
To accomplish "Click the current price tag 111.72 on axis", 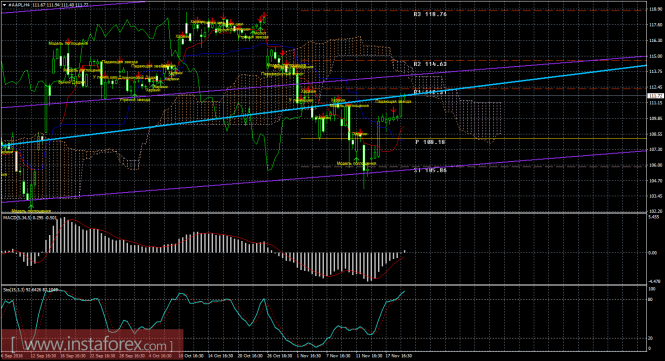I will click(x=656, y=96).
